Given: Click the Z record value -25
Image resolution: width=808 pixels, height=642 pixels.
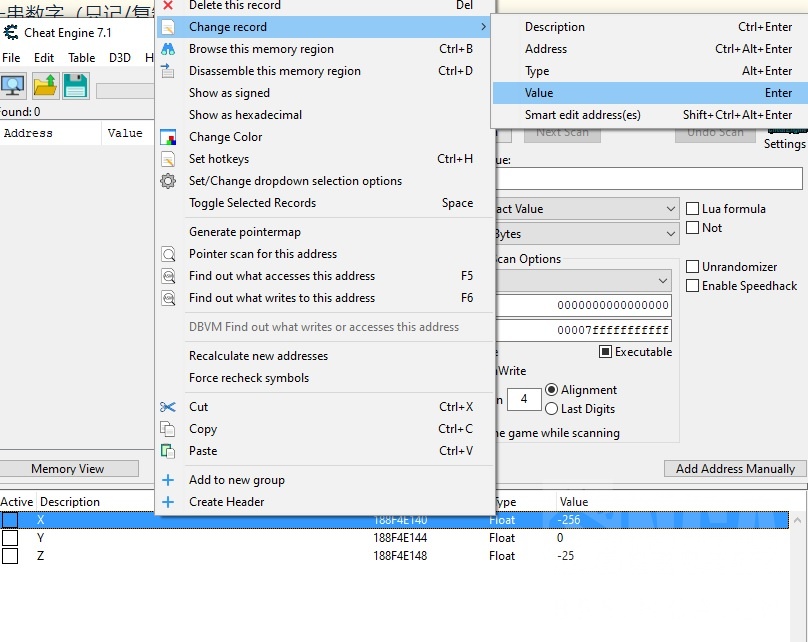Looking at the screenshot, I should click(x=565, y=556).
